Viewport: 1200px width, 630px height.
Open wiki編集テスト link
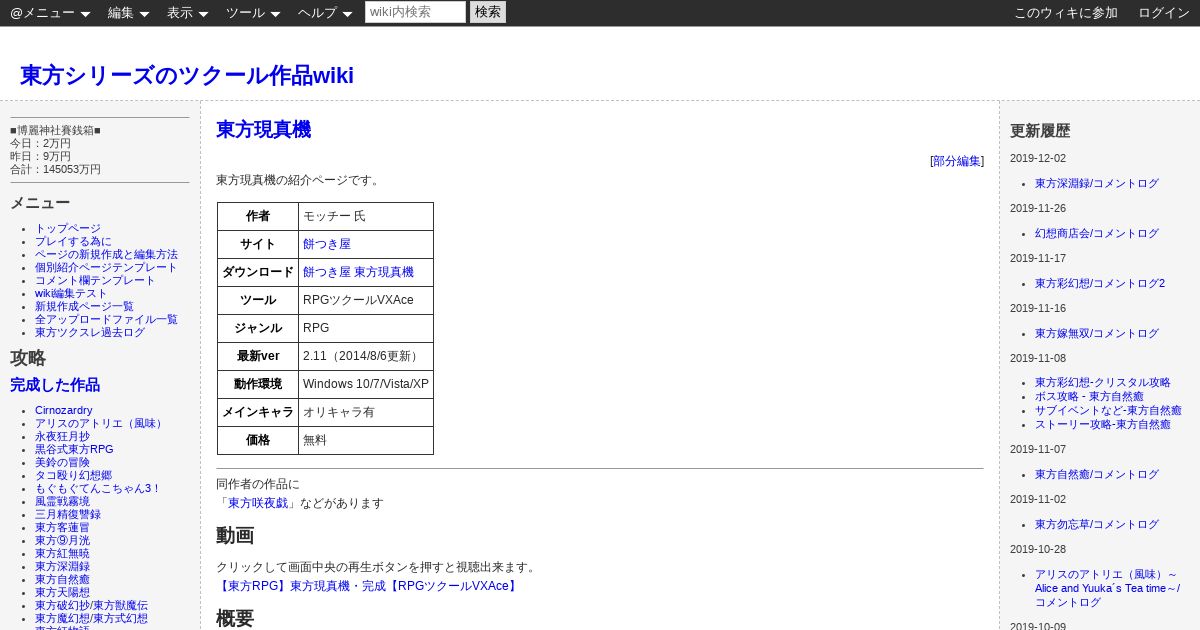click(71, 293)
